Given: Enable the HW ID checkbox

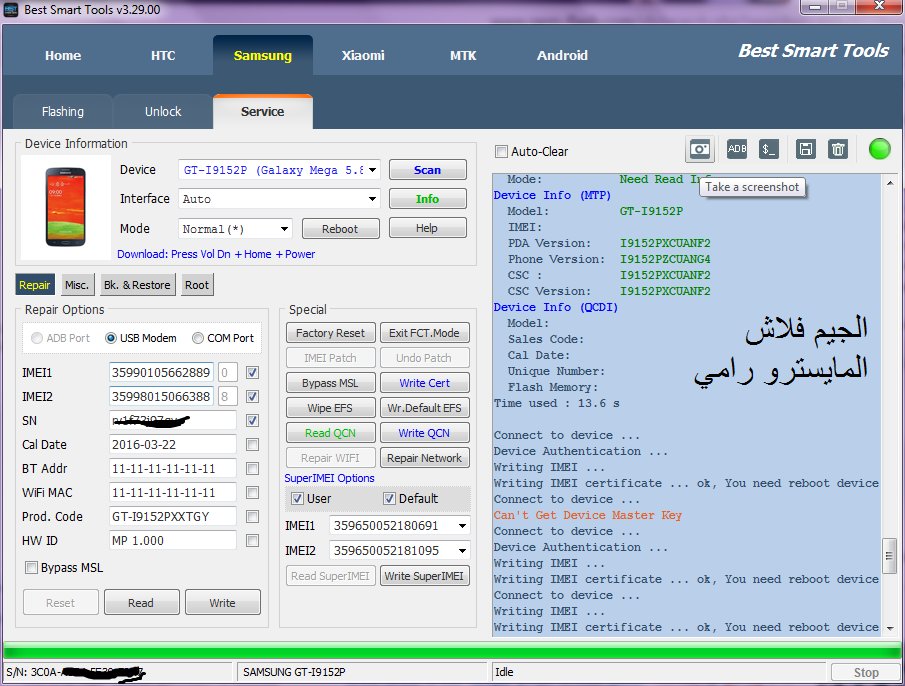Looking at the screenshot, I should 252,541.
